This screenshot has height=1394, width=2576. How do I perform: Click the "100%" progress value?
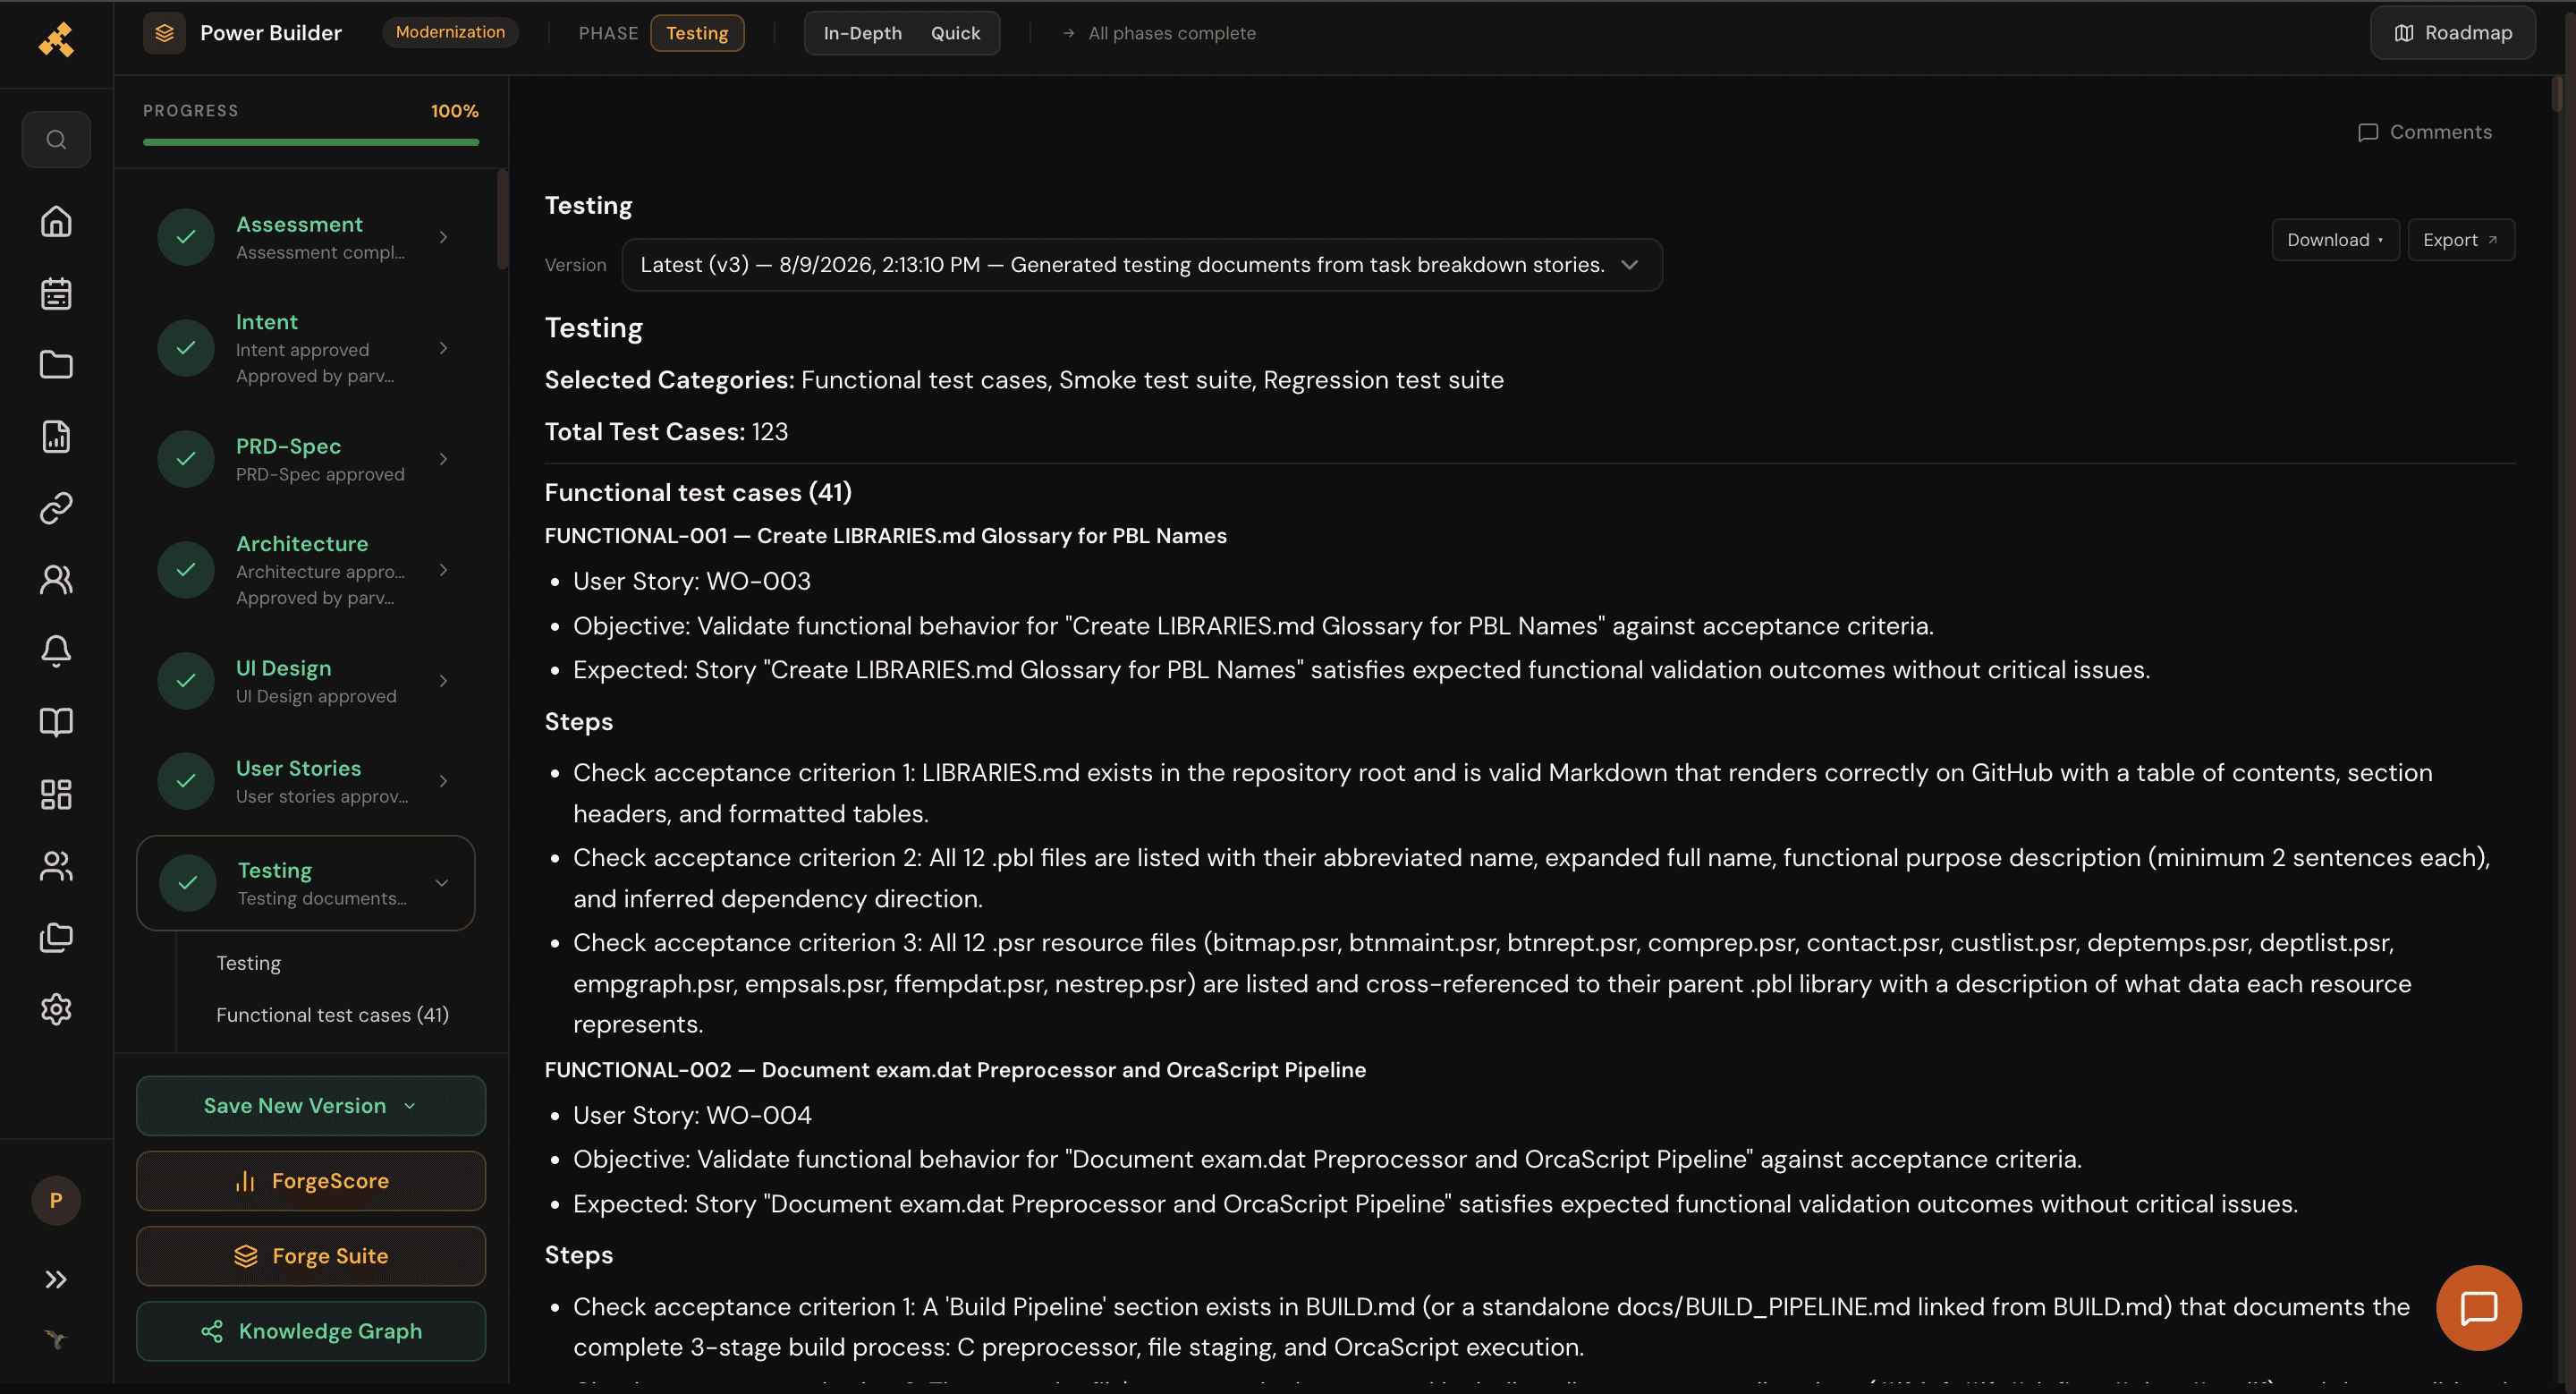pyautogui.click(x=455, y=111)
